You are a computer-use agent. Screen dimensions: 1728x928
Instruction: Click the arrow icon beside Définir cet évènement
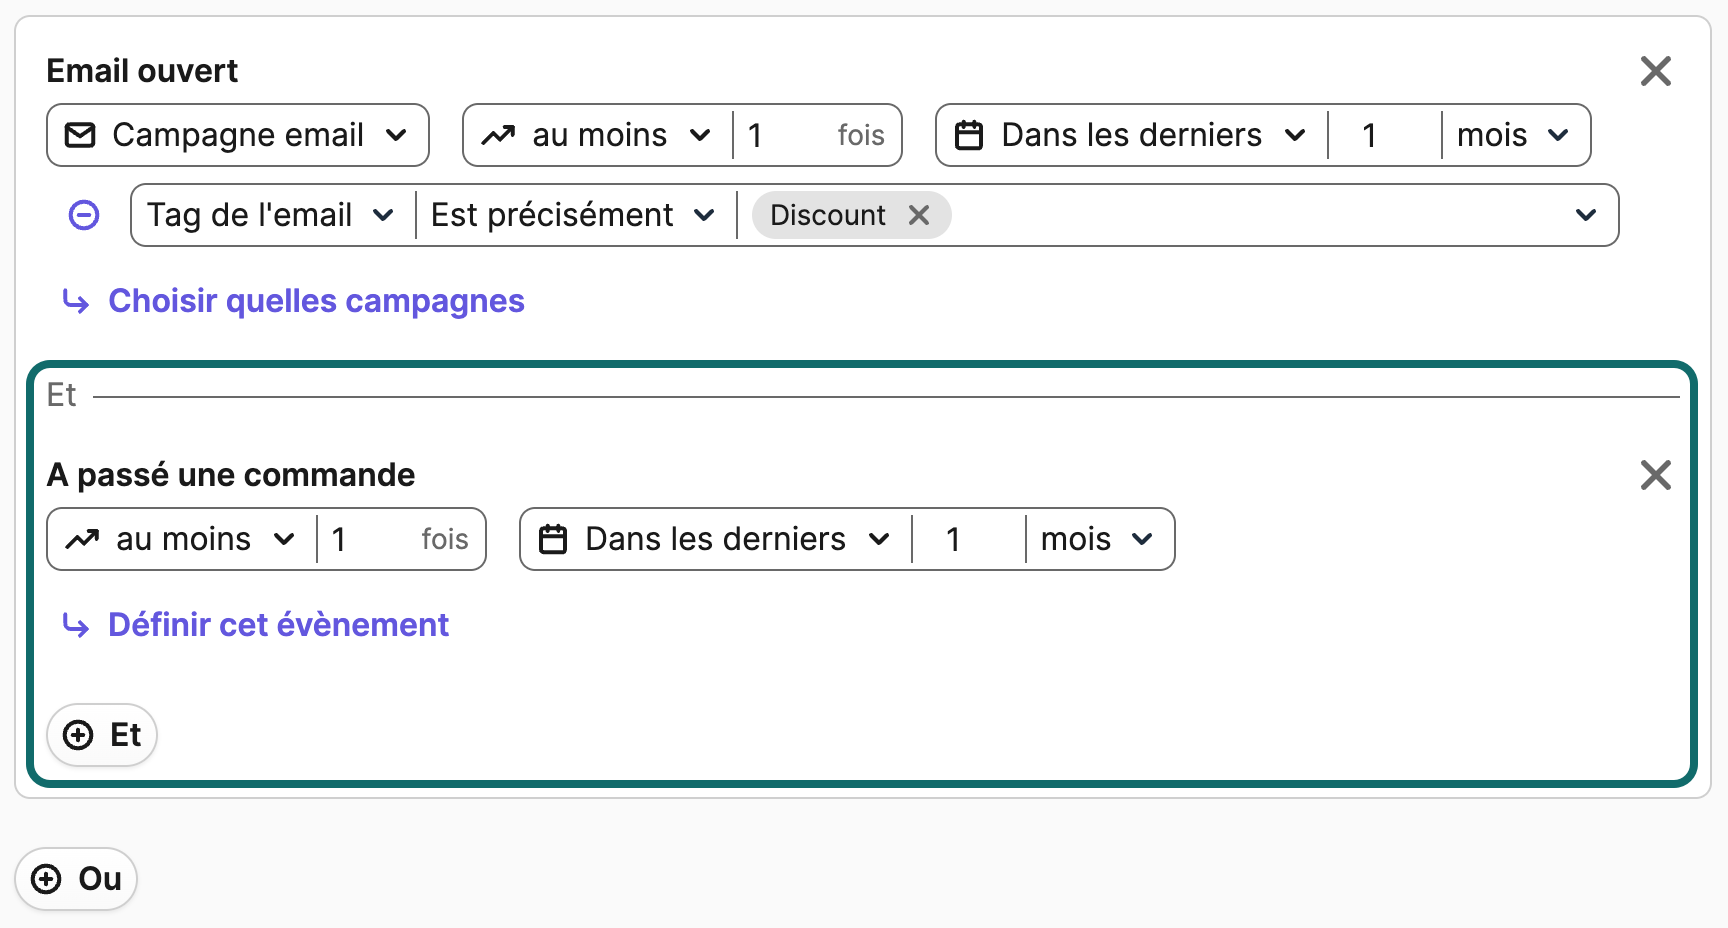point(76,625)
